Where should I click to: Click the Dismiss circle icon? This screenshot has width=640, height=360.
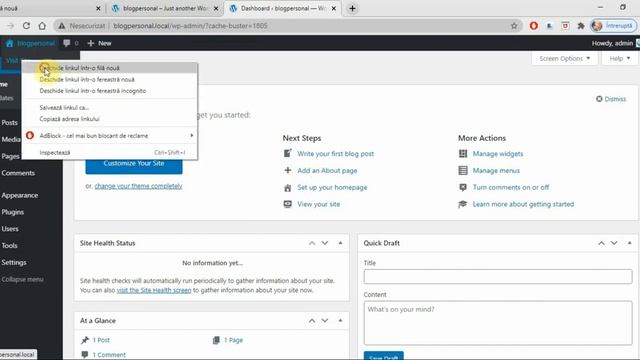(x=599, y=99)
